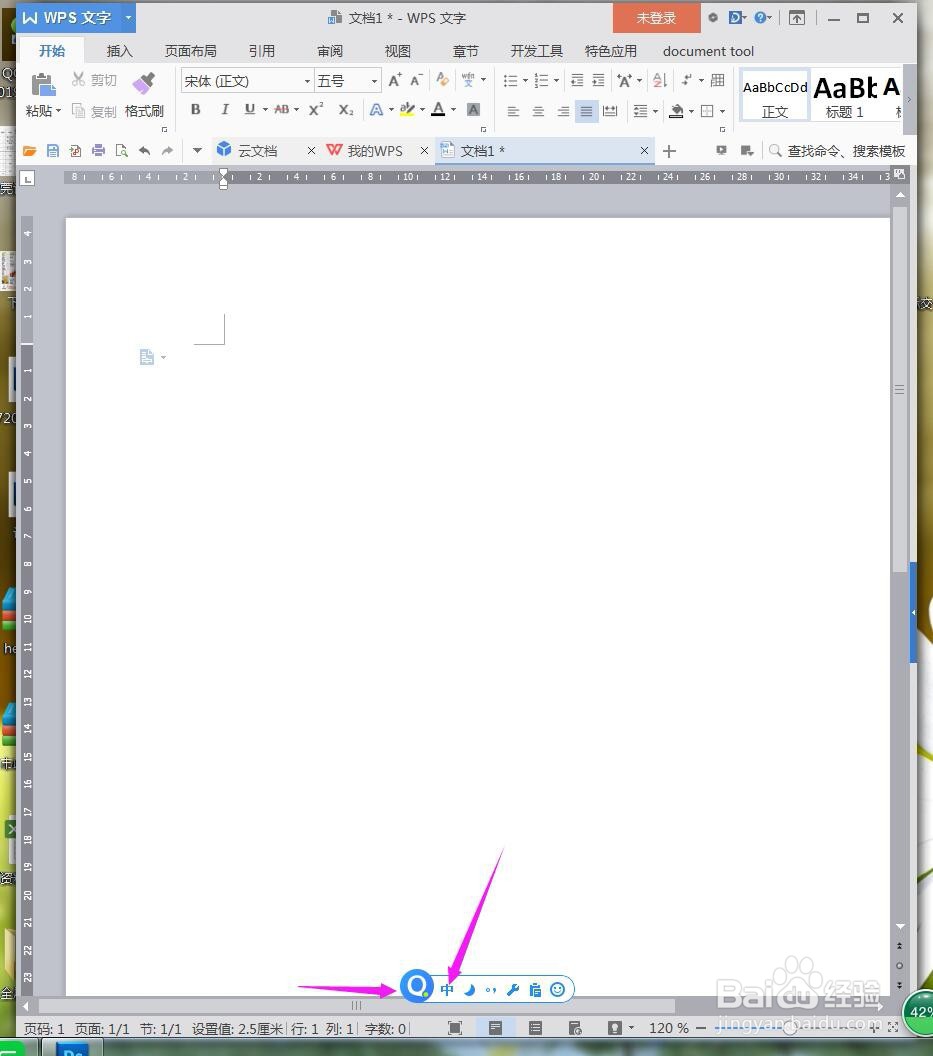
Task: Click the Copy (复制) icon
Action: pos(79,111)
